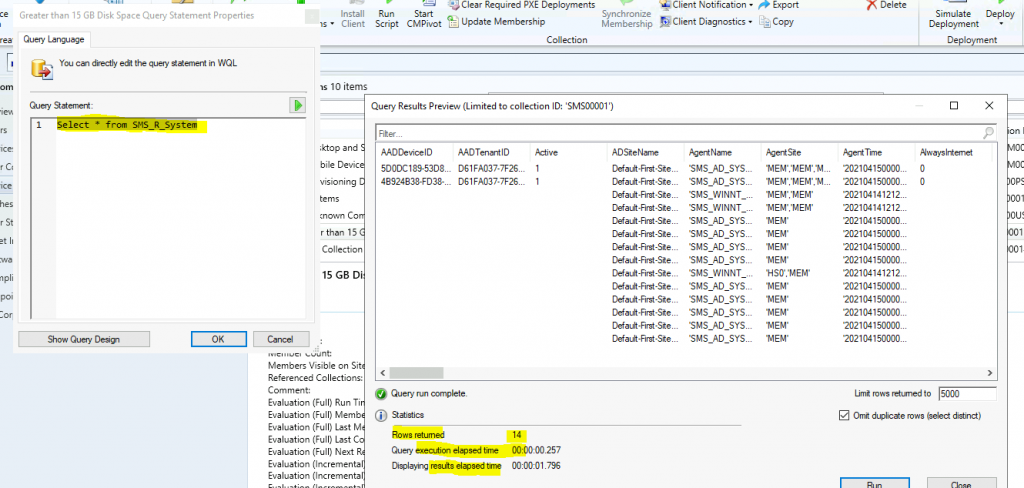Click the search magnifier in Filter box
The image size is (1024, 488).
(988, 132)
